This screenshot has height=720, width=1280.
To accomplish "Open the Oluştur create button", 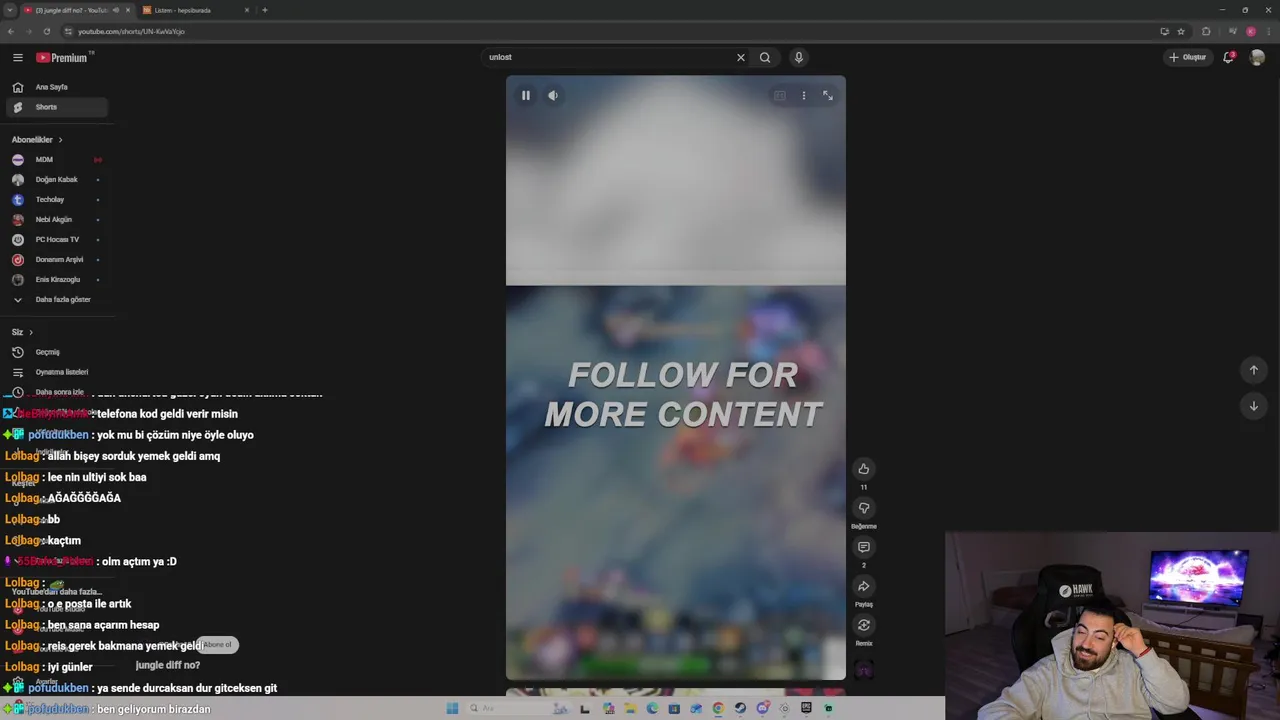I will click(x=1188, y=57).
